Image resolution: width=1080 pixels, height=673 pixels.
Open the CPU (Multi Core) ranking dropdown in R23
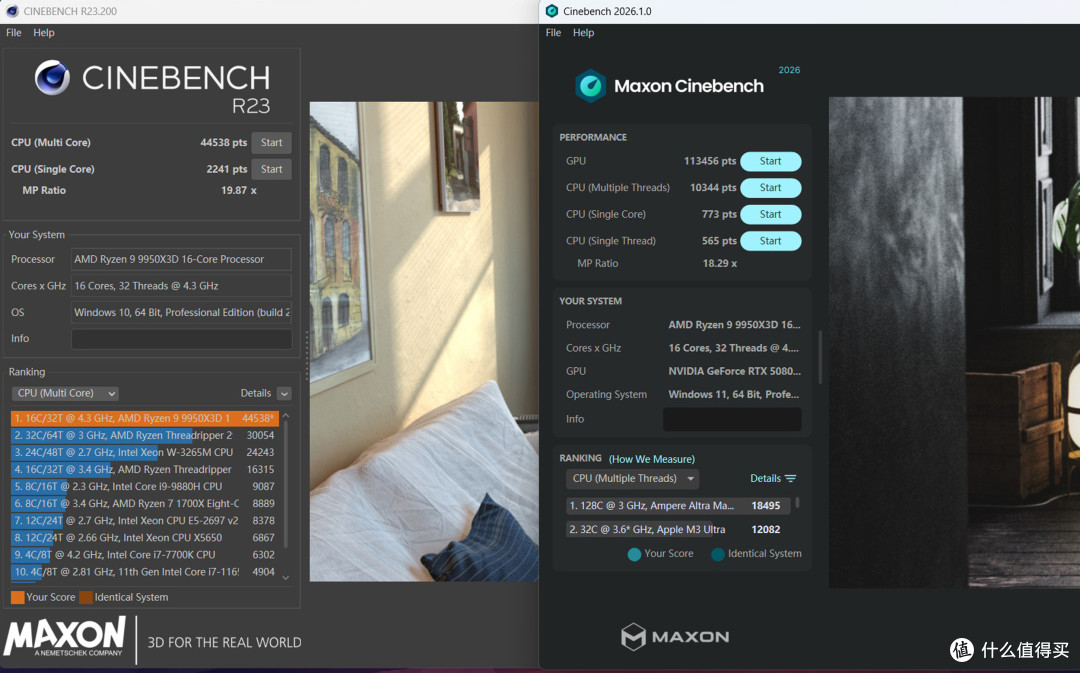pyautogui.click(x=65, y=393)
